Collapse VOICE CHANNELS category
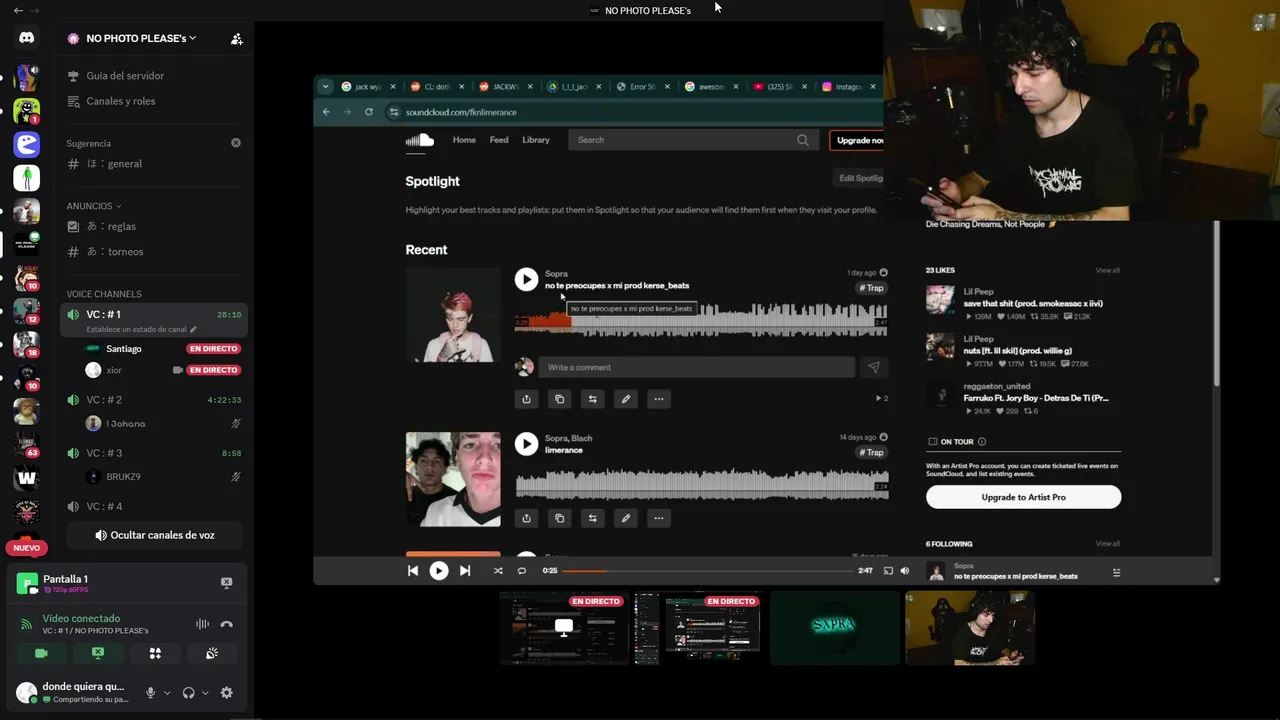The image size is (1280, 720). 104,294
